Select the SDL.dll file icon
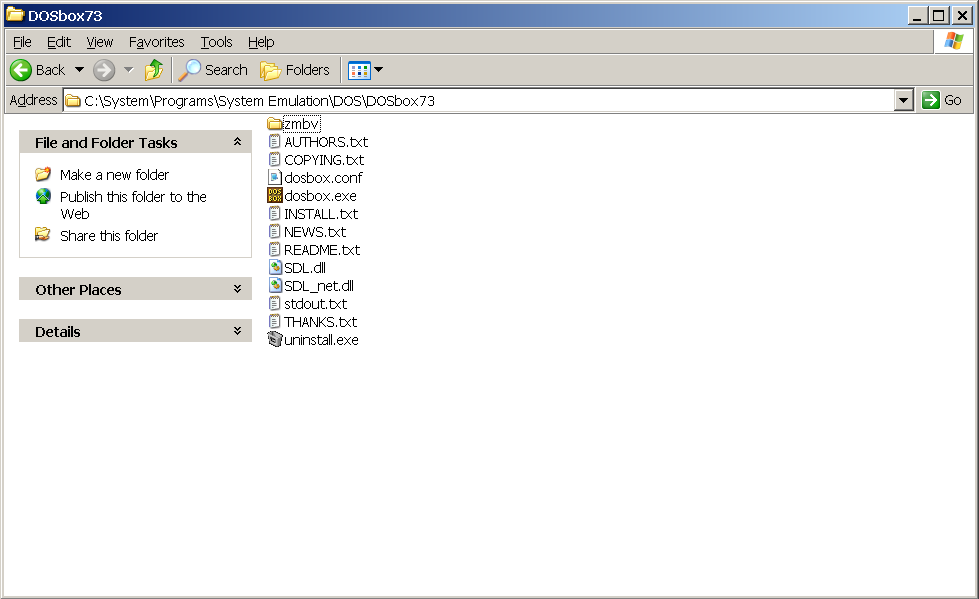 coord(275,268)
